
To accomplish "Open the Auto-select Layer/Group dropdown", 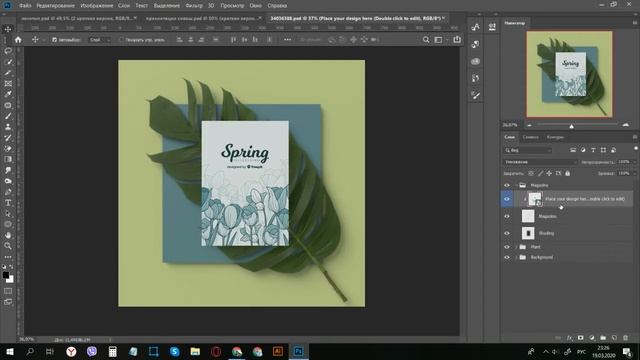I will (x=100, y=40).
